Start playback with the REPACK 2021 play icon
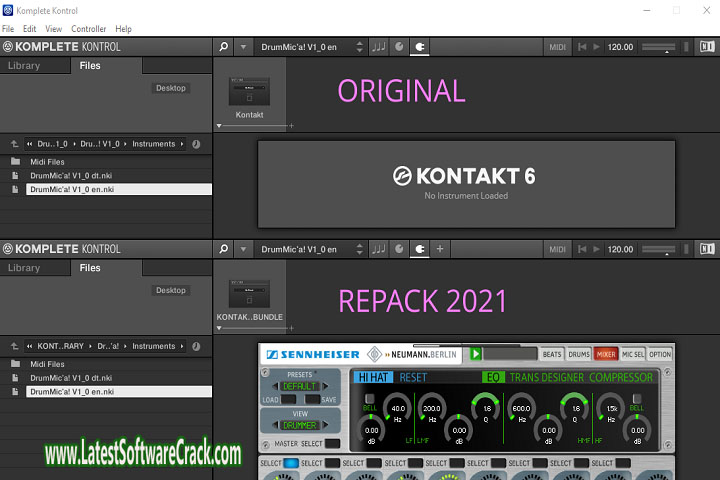720x480 pixels. 596,249
